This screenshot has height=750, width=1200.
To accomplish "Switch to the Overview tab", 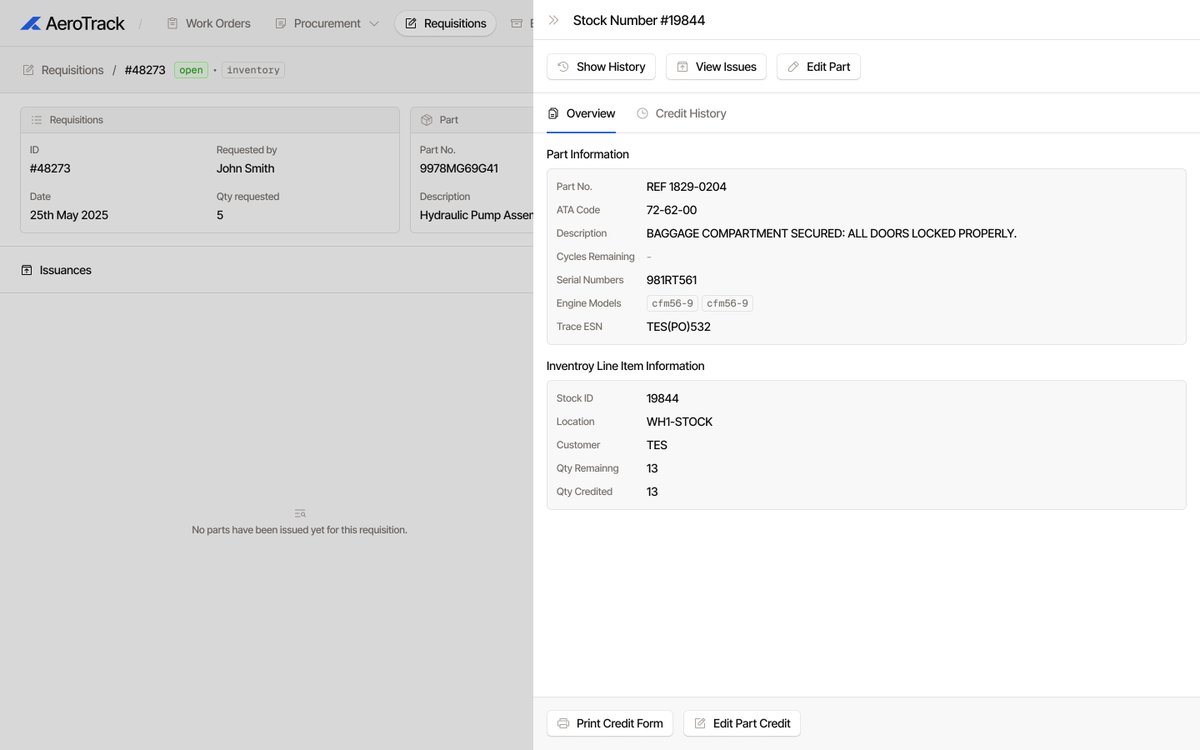I will (x=581, y=114).
